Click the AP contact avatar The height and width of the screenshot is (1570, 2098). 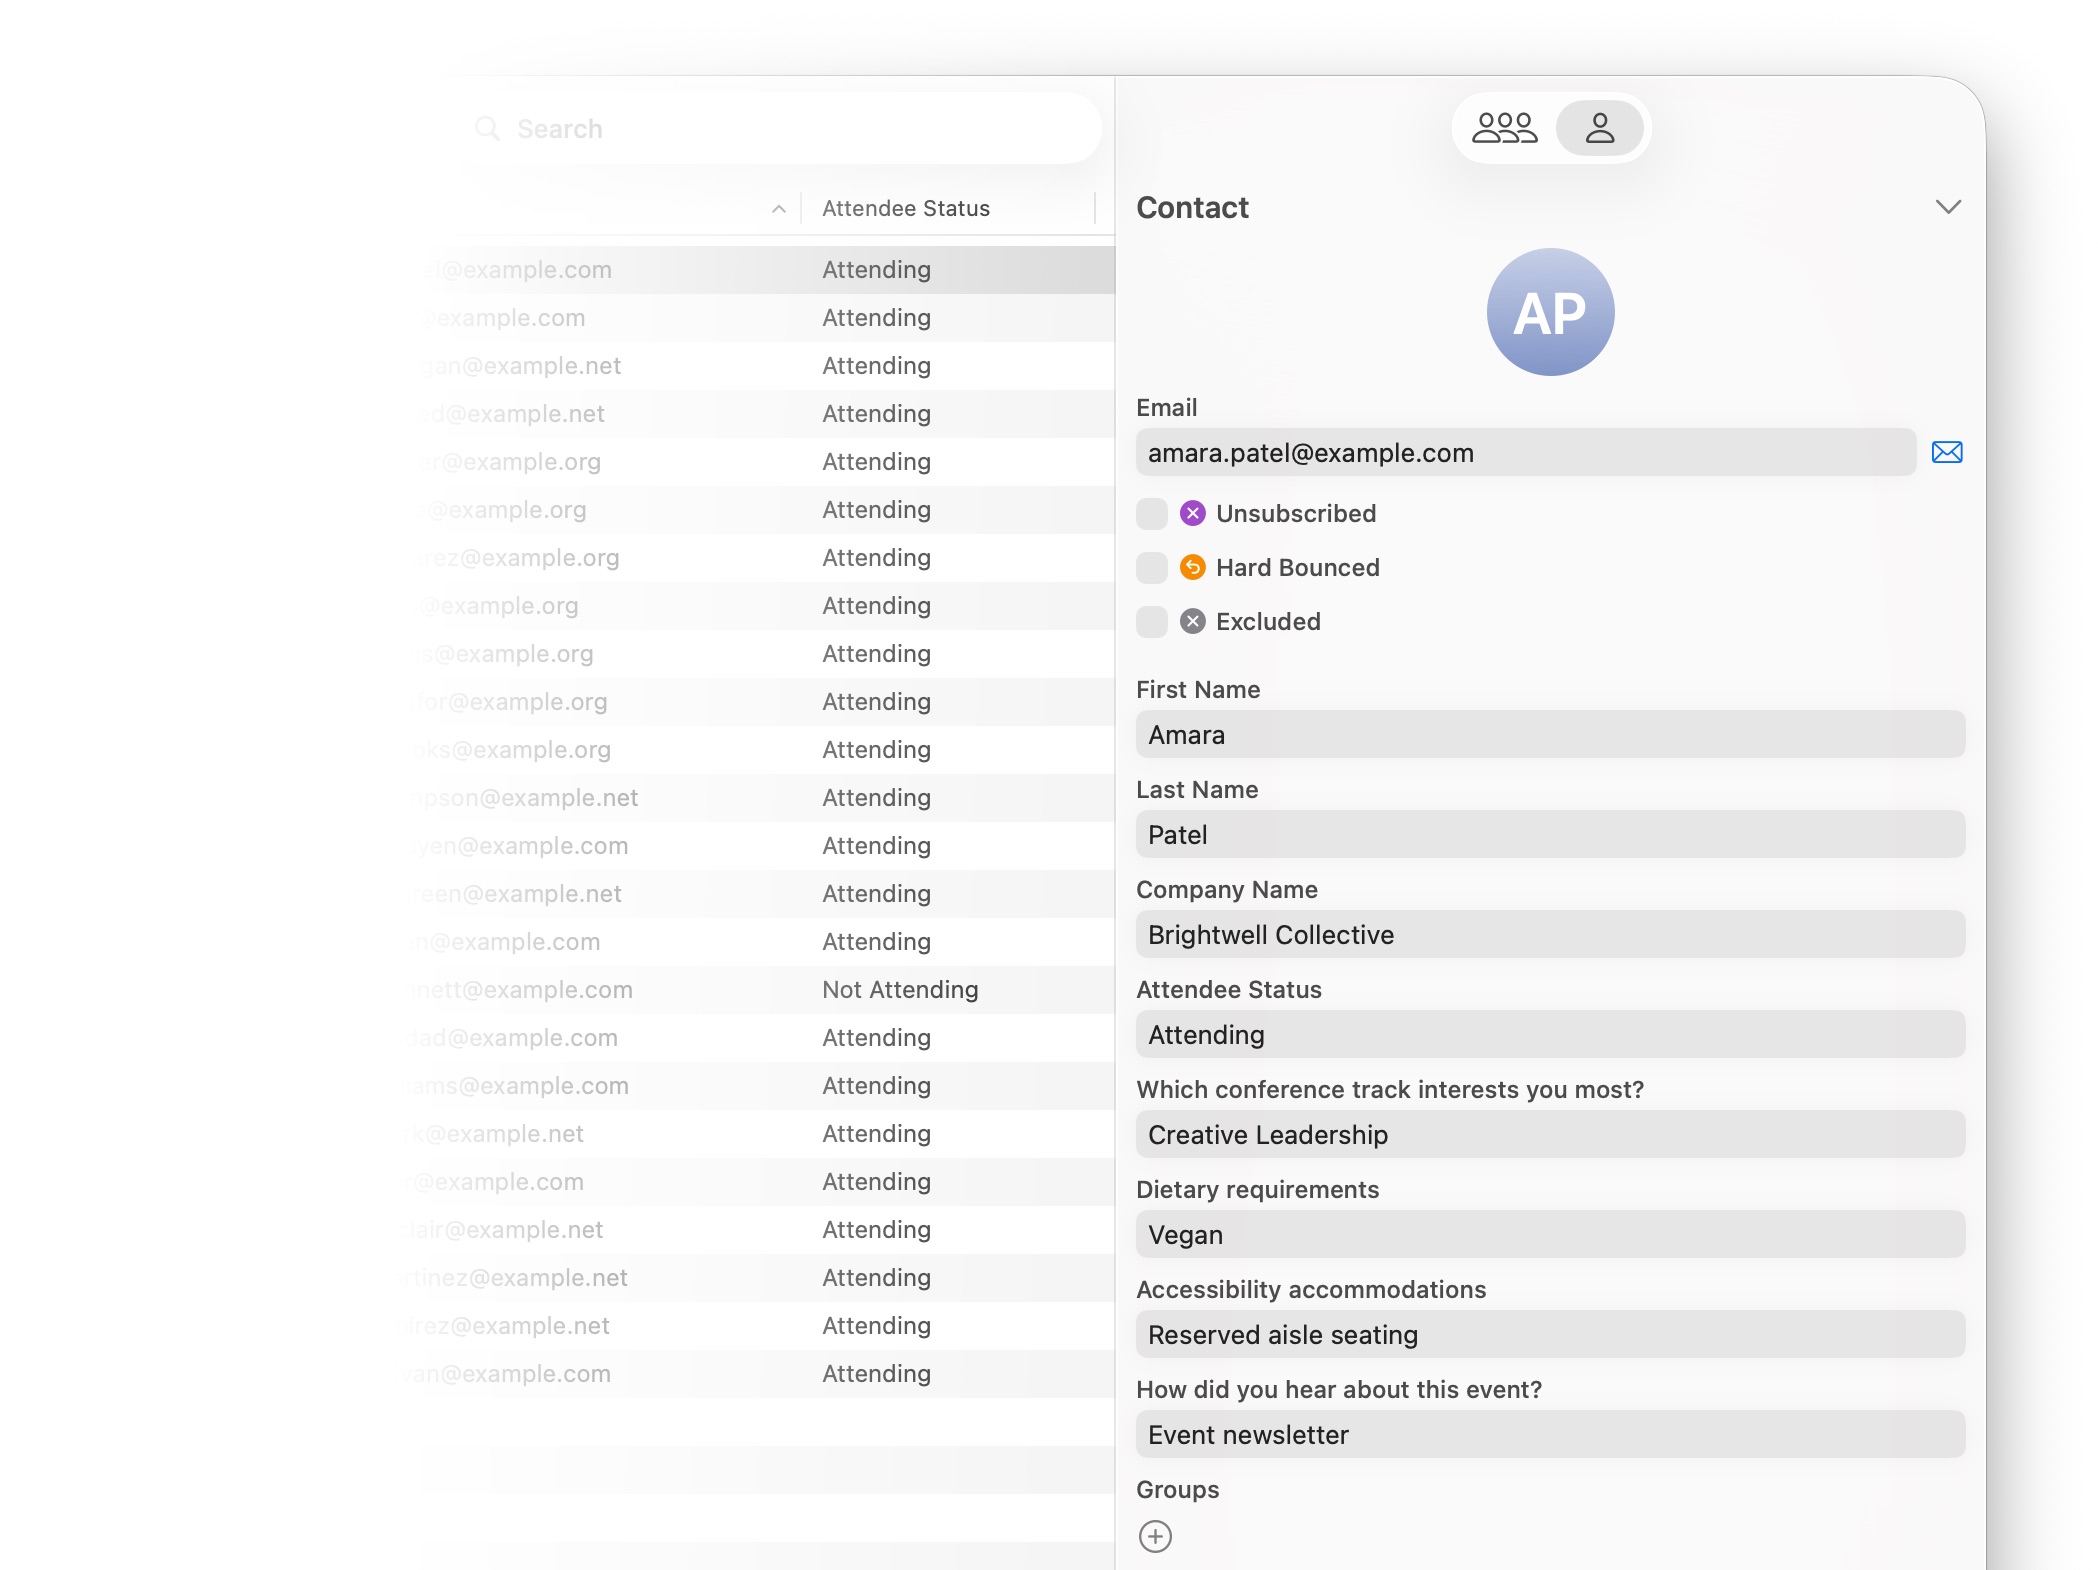(1550, 312)
